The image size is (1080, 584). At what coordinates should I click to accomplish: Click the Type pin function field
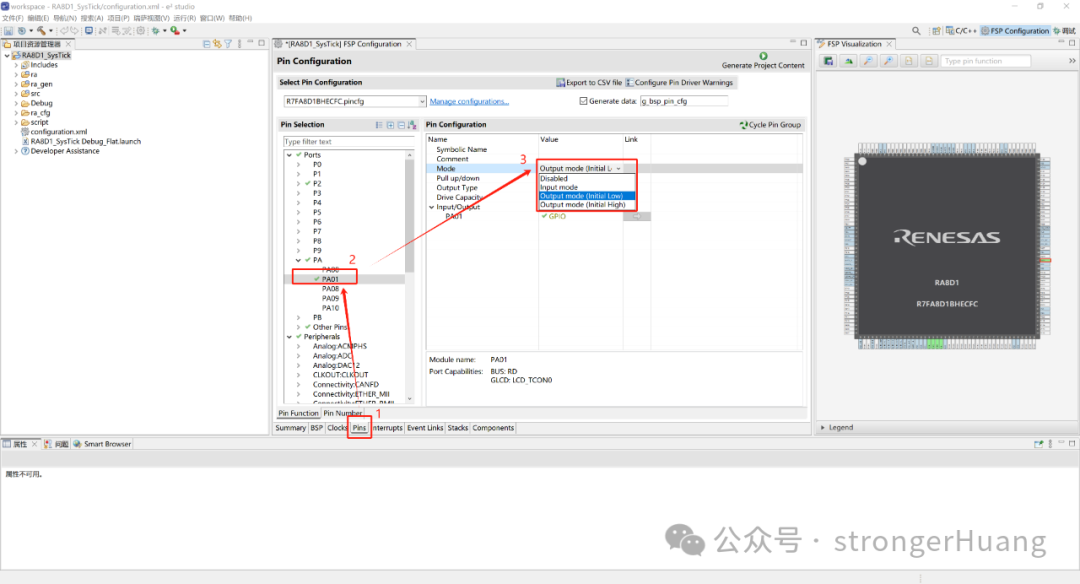[x=985, y=61]
